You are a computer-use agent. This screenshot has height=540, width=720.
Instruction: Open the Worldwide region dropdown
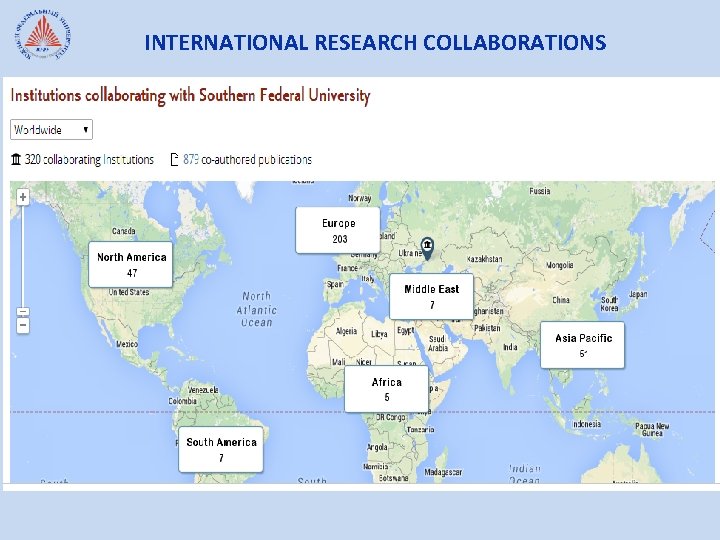tap(51, 129)
